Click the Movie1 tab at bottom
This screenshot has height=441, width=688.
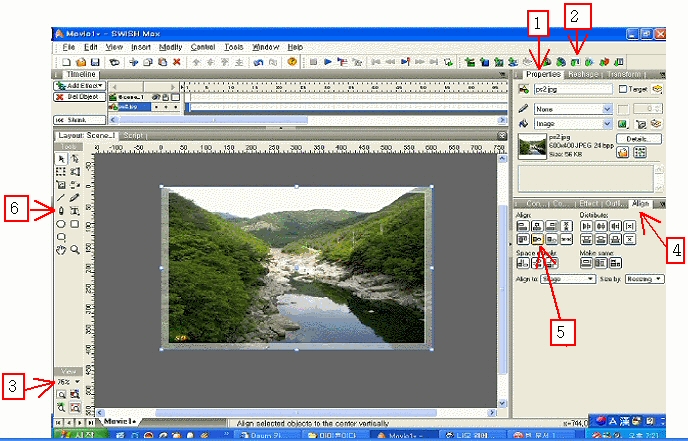119,421
